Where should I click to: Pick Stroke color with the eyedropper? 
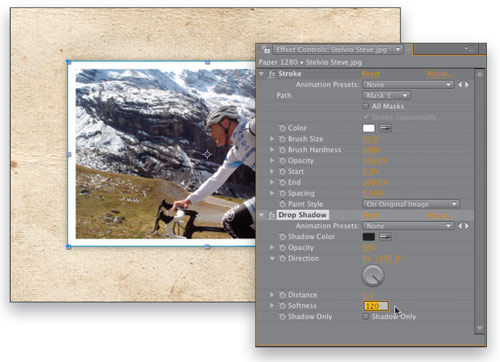pyautogui.click(x=385, y=128)
